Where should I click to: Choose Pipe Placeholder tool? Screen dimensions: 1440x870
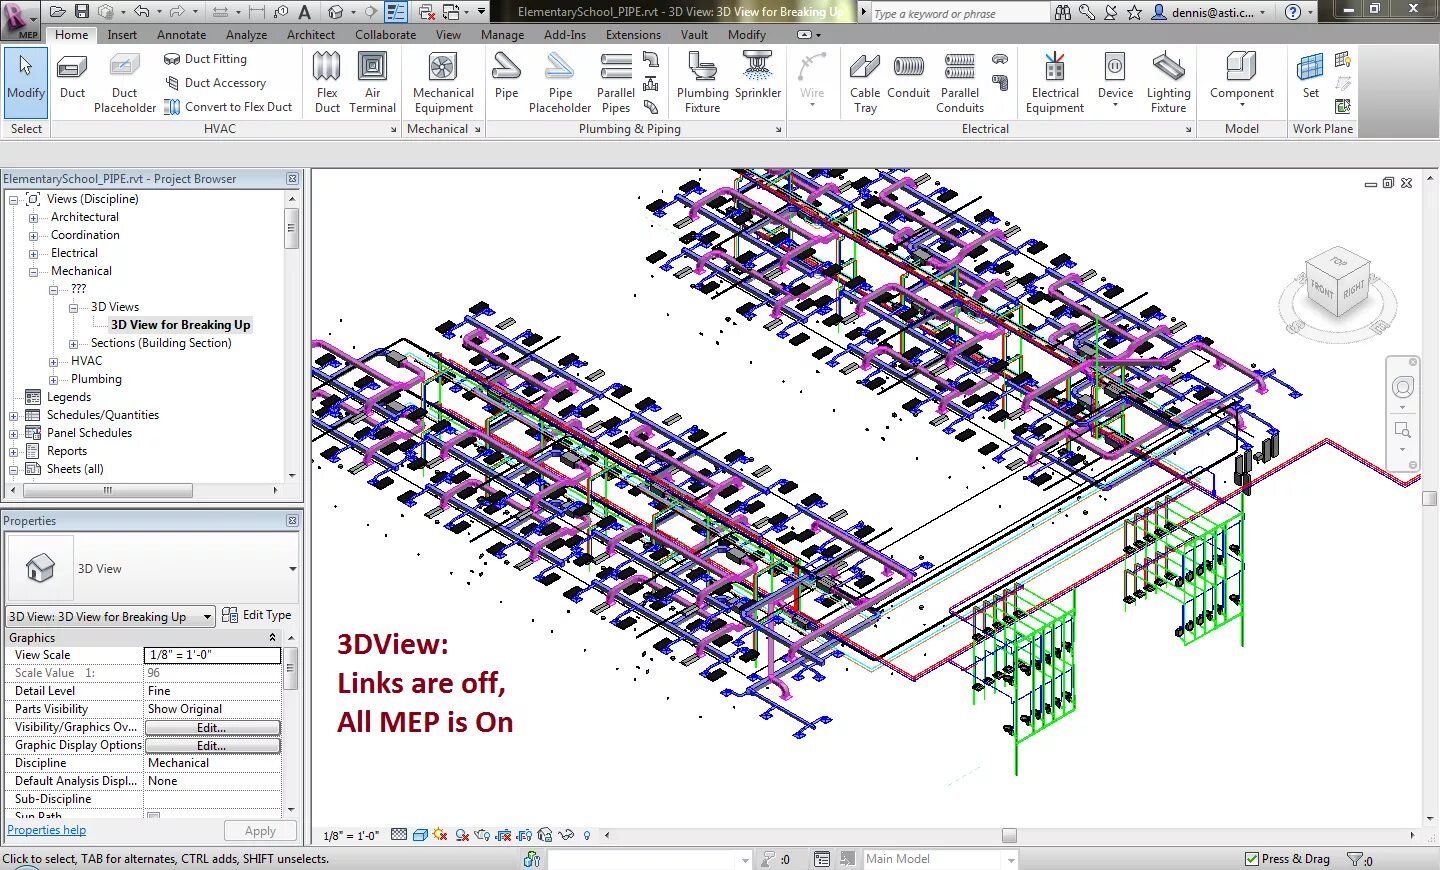click(560, 84)
